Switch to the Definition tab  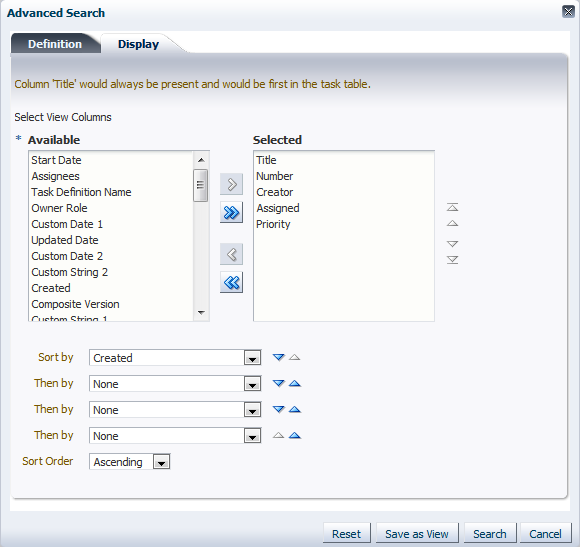(55, 44)
